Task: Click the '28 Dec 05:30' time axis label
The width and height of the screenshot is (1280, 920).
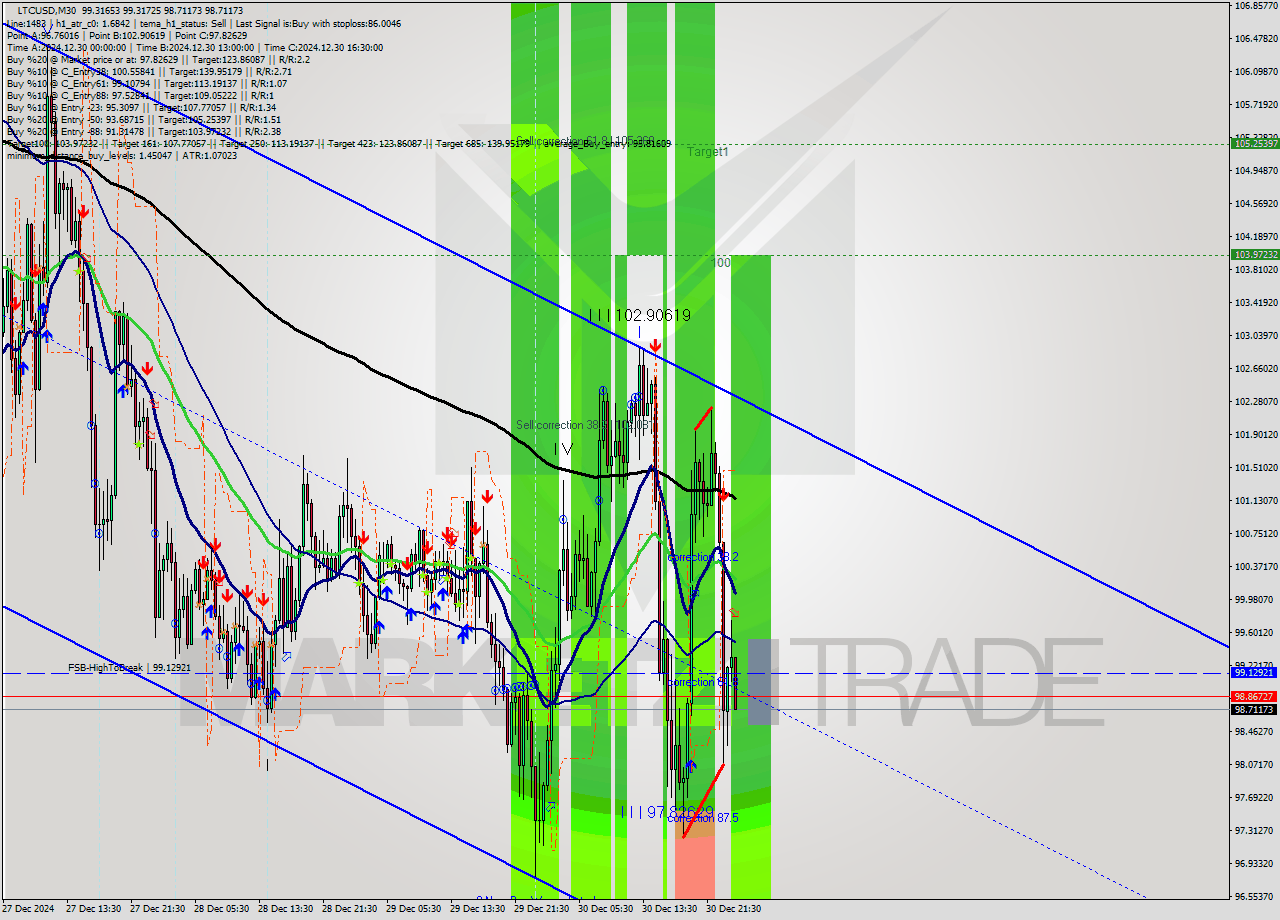Action: (223, 909)
